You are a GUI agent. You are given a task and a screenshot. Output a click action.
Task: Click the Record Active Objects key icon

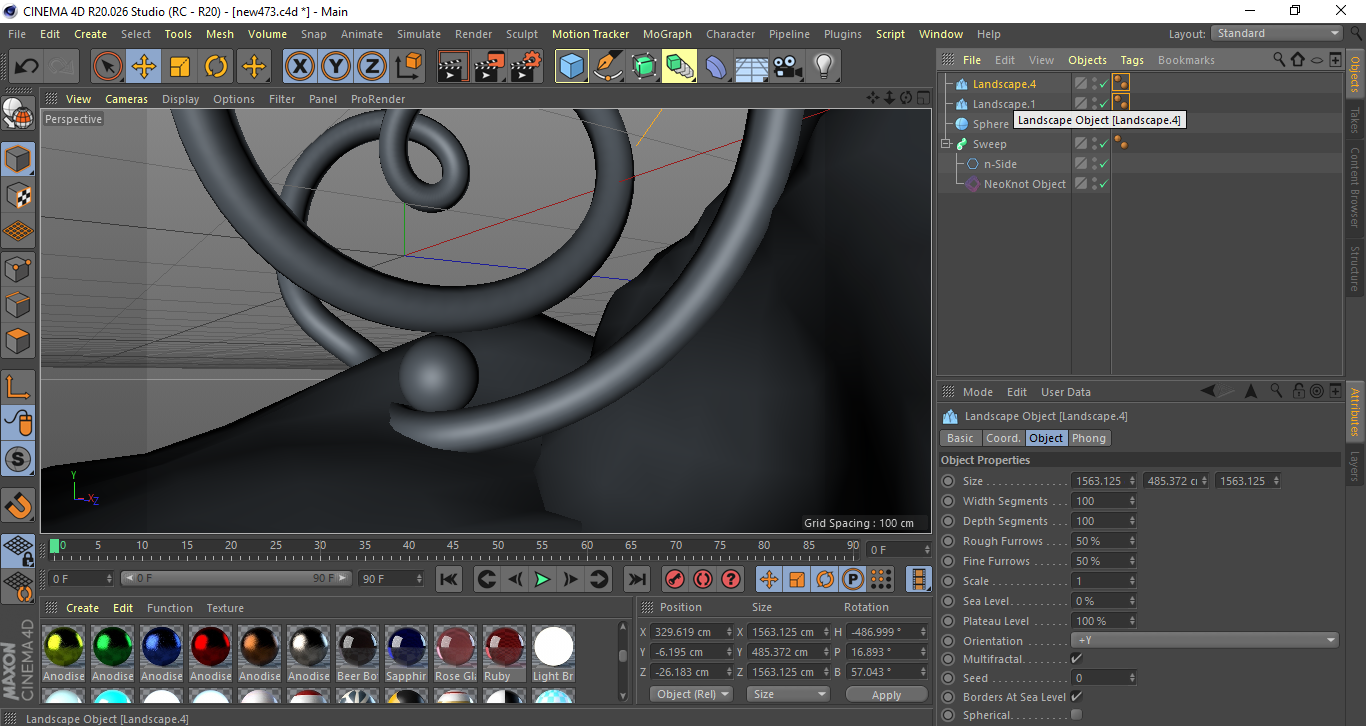(x=675, y=579)
